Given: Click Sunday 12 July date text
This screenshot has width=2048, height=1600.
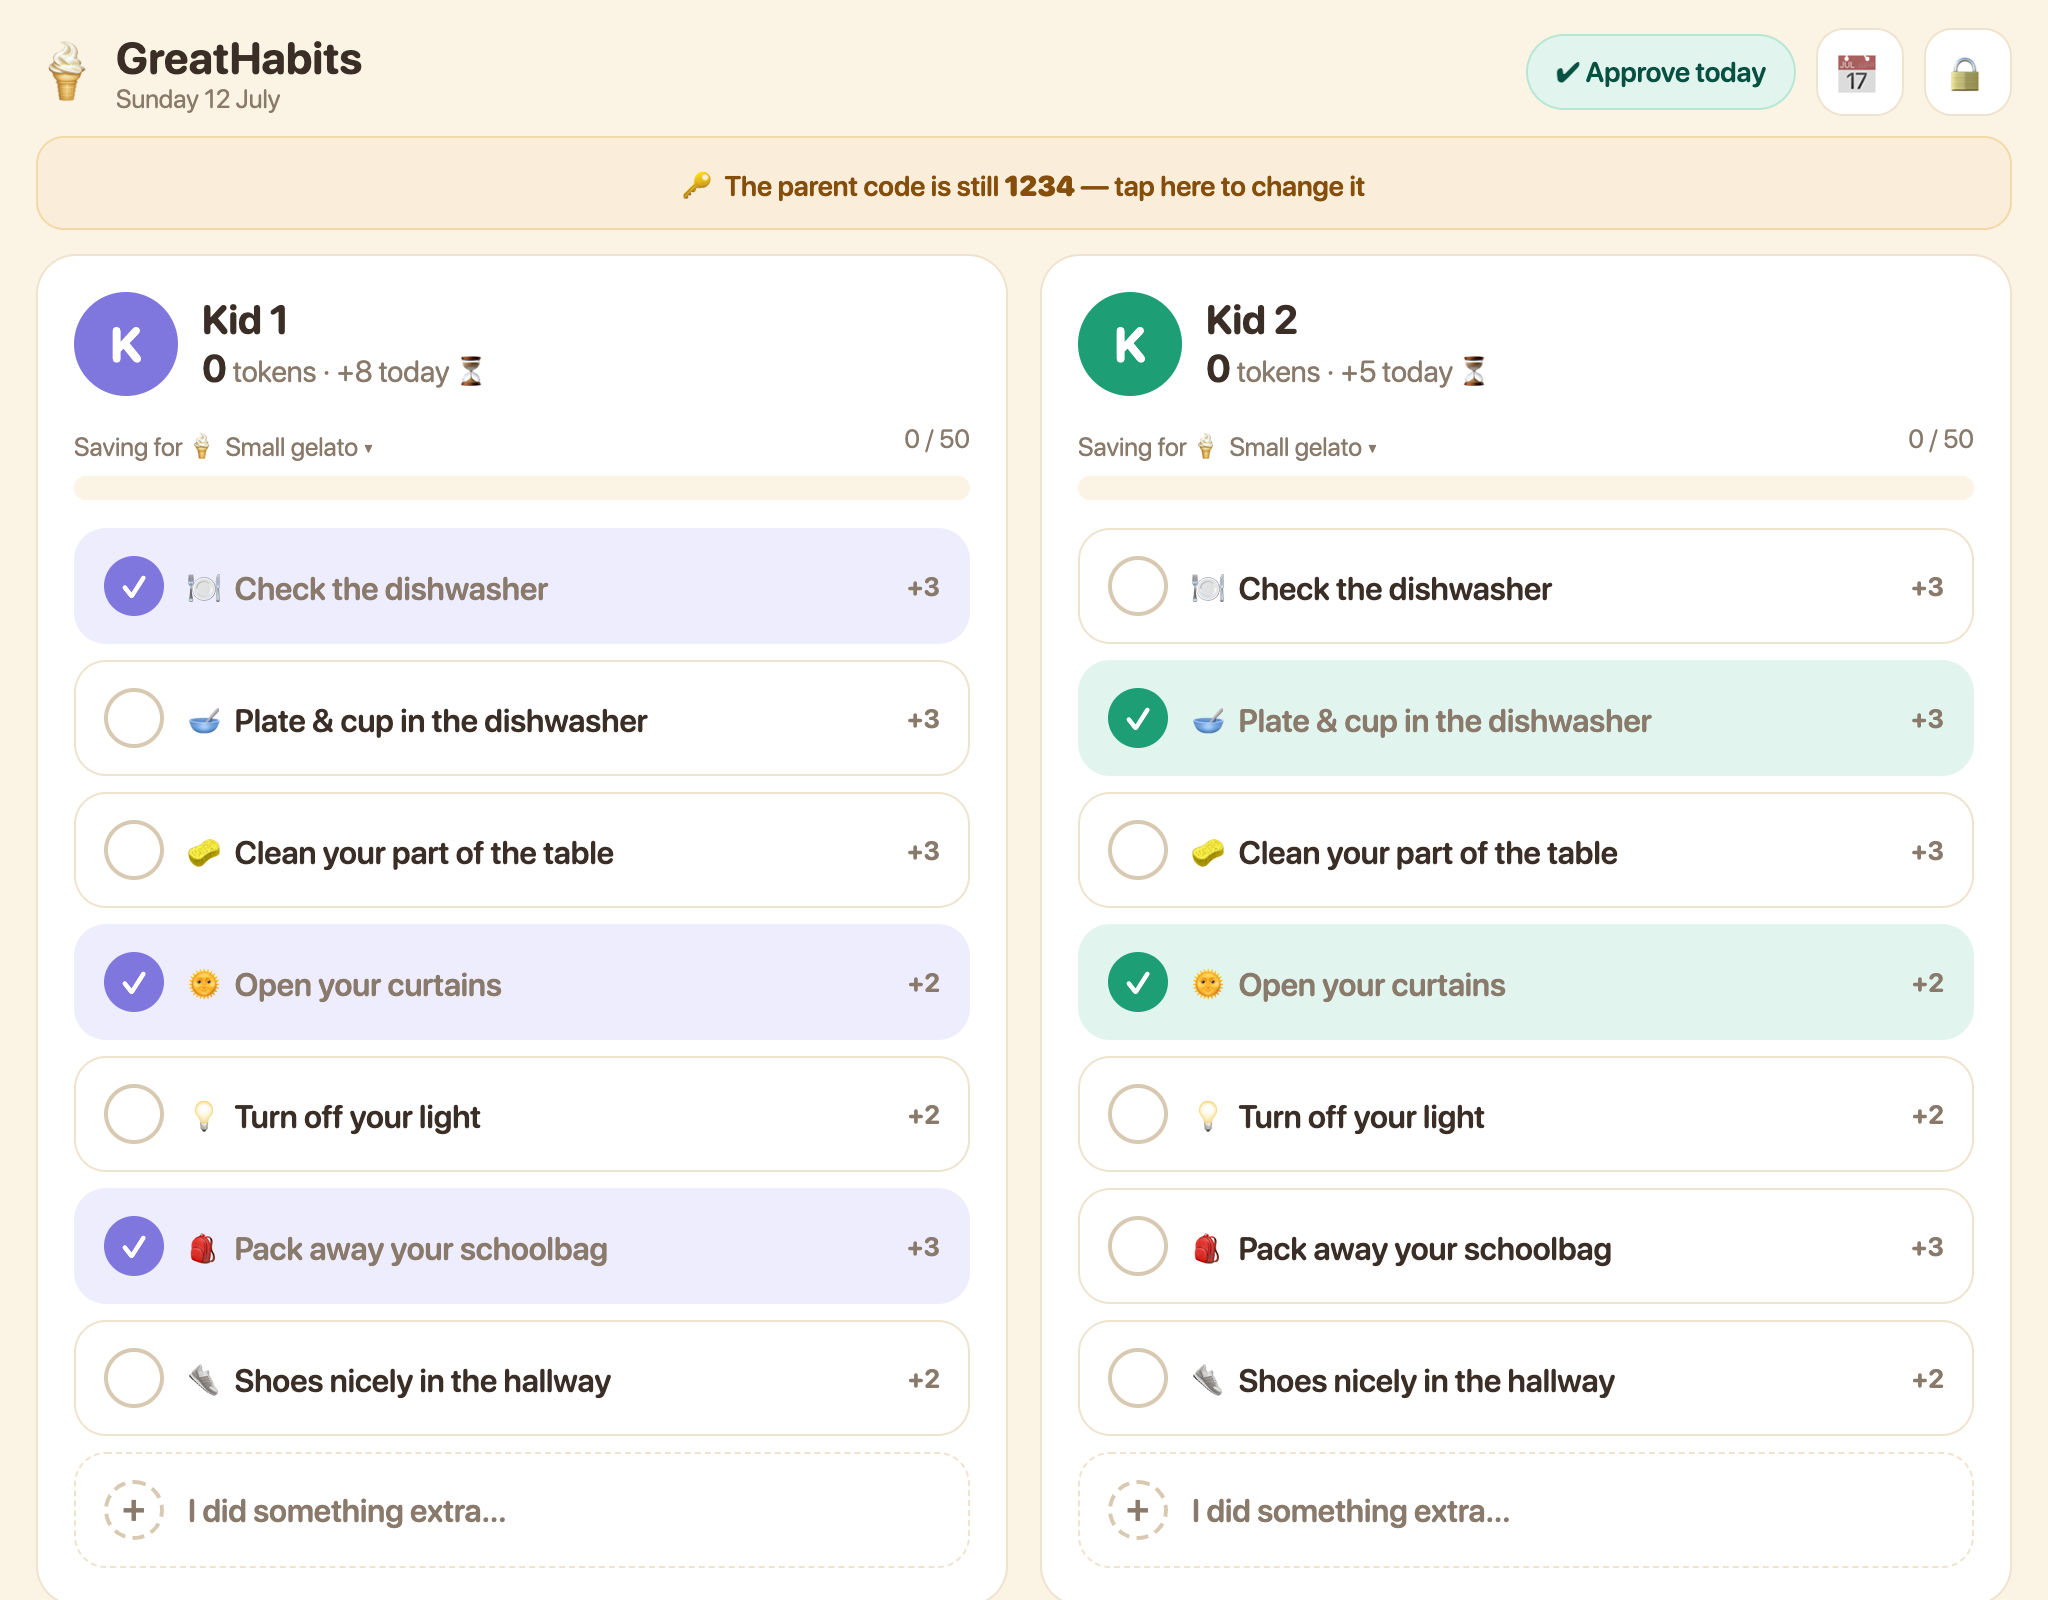Looking at the screenshot, I should [x=198, y=99].
